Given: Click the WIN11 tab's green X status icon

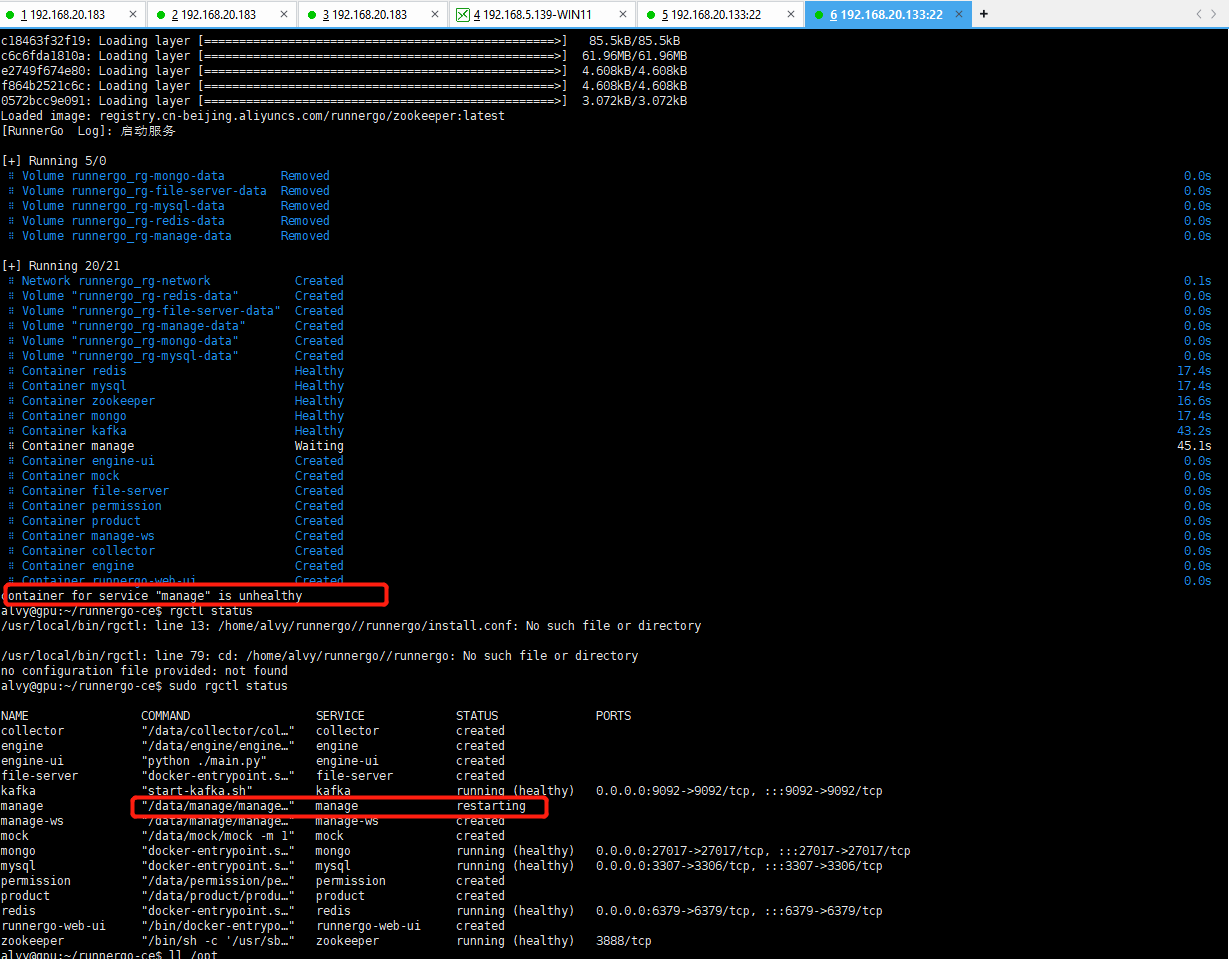Looking at the screenshot, I should coord(463,15).
